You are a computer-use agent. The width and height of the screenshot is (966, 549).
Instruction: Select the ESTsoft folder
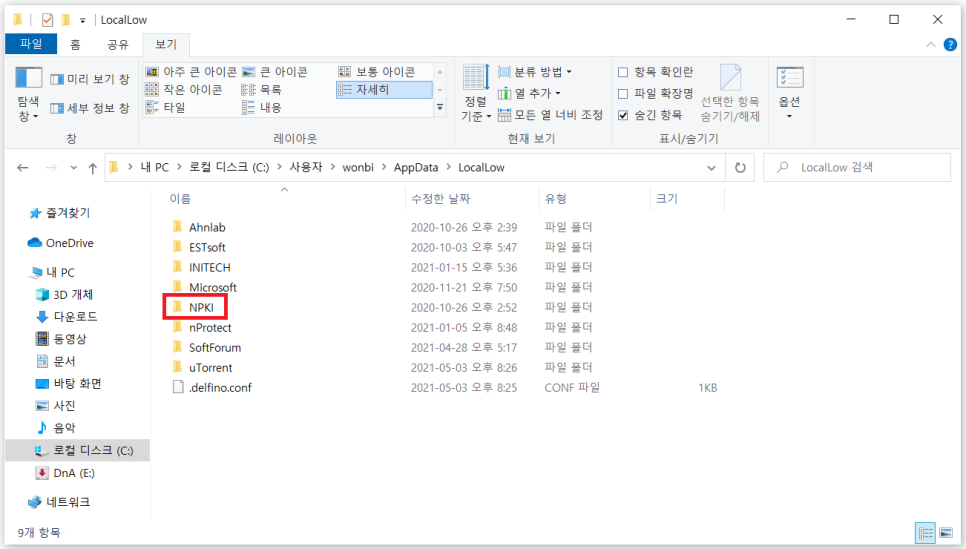tap(207, 248)
